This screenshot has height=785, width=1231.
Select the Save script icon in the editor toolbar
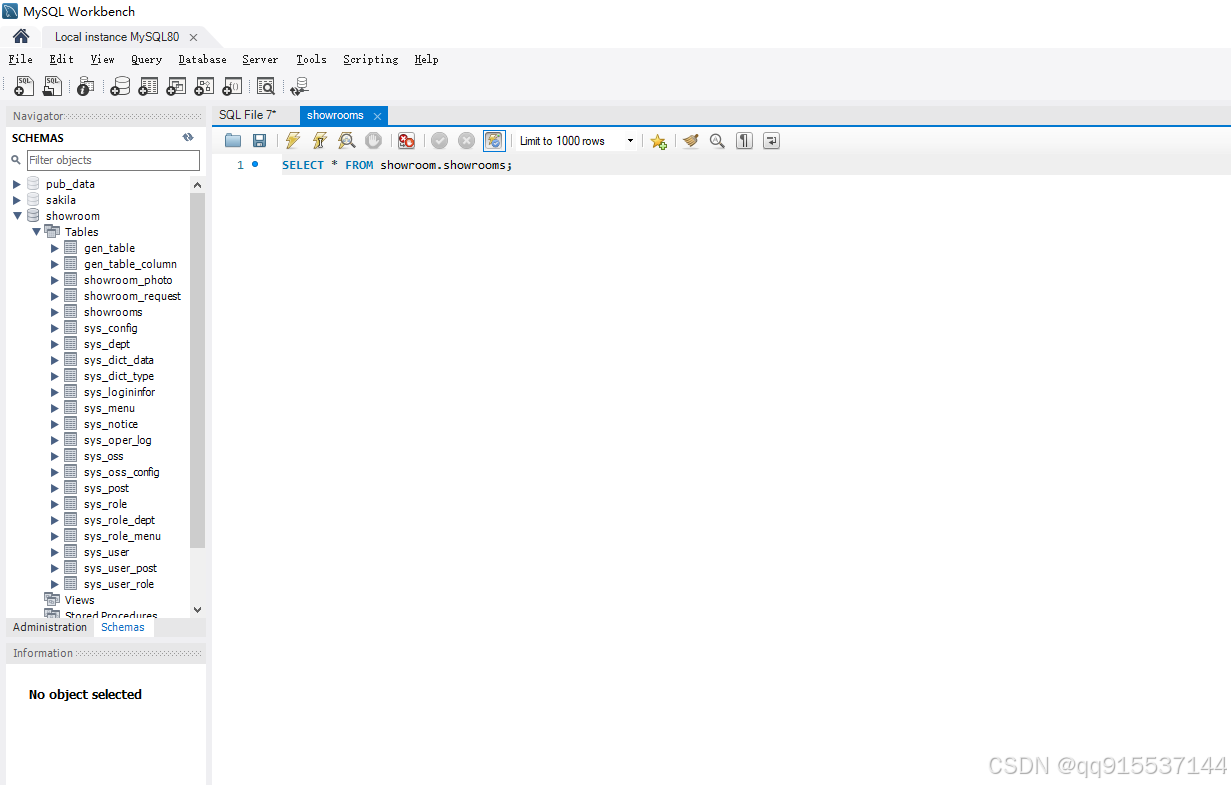coord(259,140)
